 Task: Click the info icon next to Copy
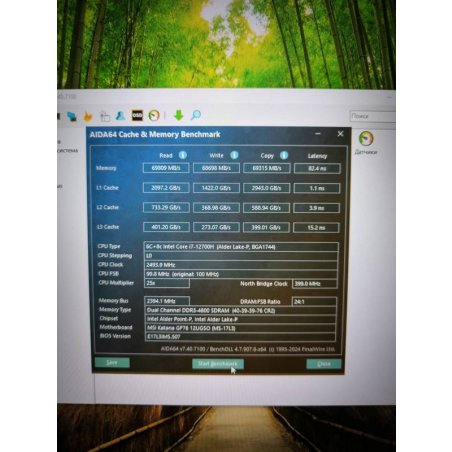pos(284,155)
